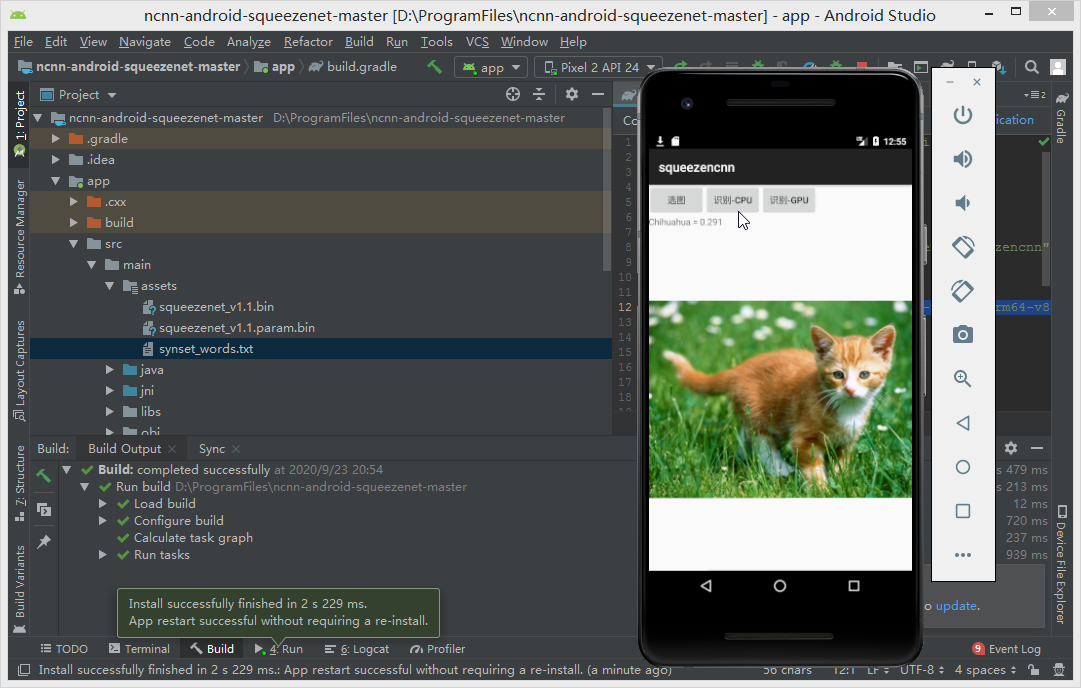
Task: Expand the Load build node
Action: tap(103, 504)
